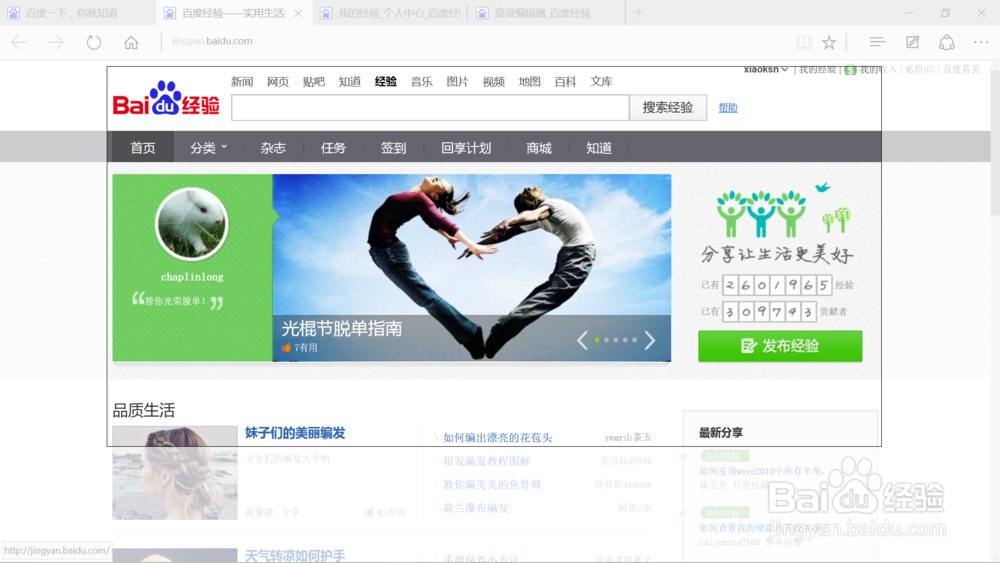
Task: Open 如何编出漂亮的花苞头 article link
Action: click(x=497, y=437)
